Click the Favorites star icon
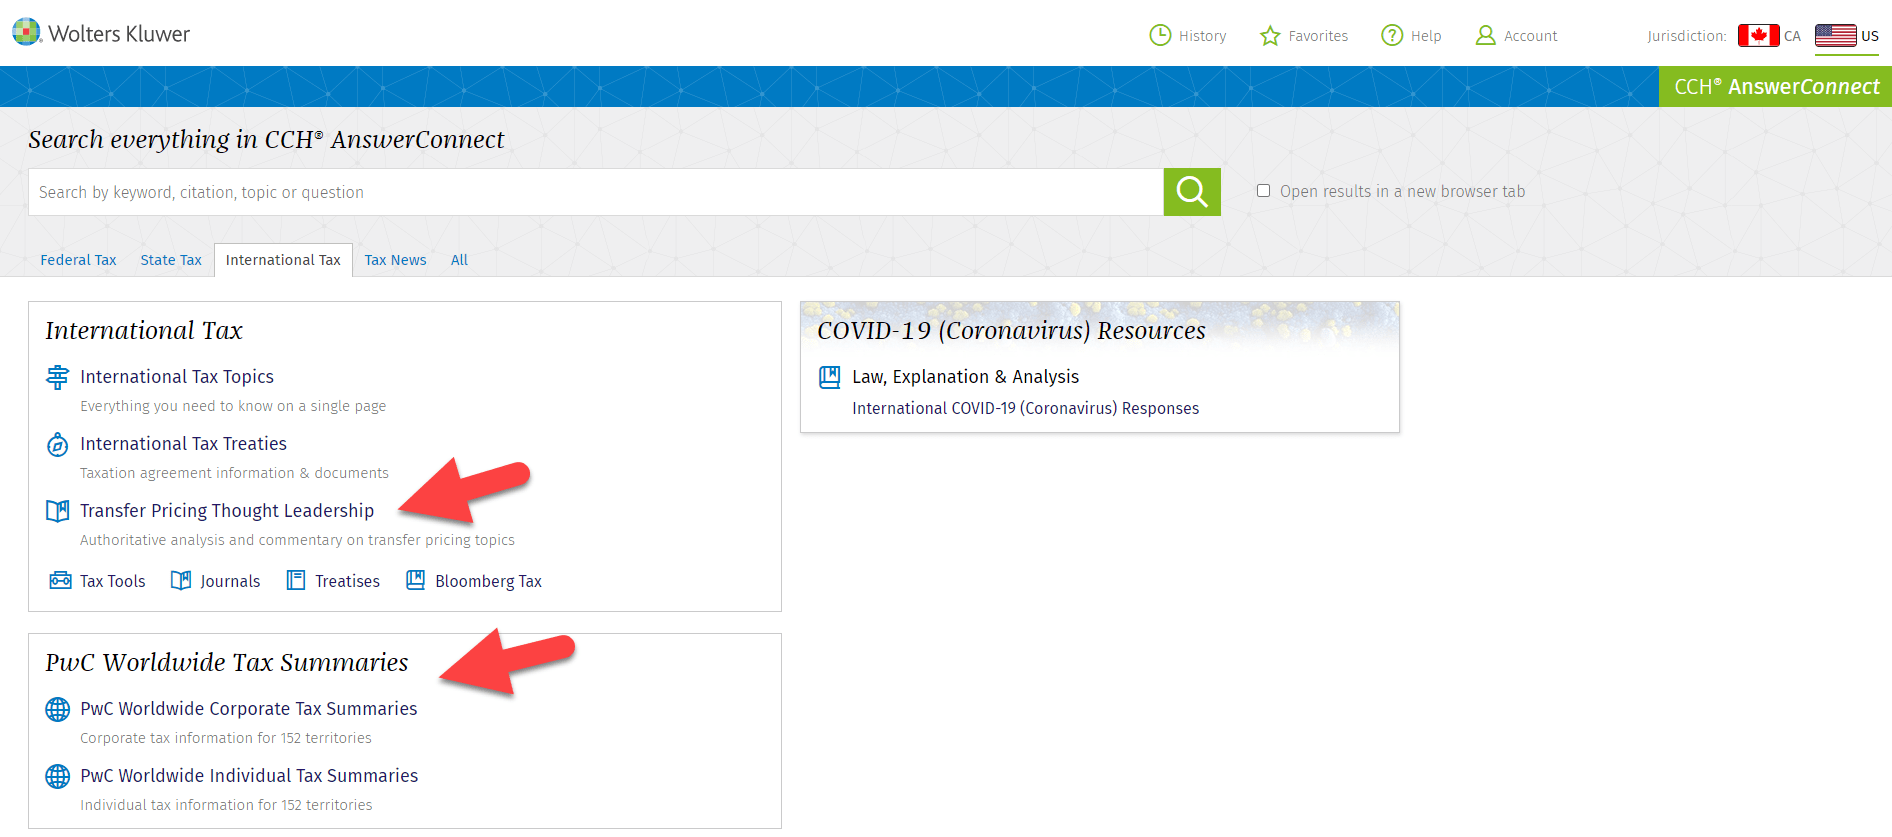 1270,36
